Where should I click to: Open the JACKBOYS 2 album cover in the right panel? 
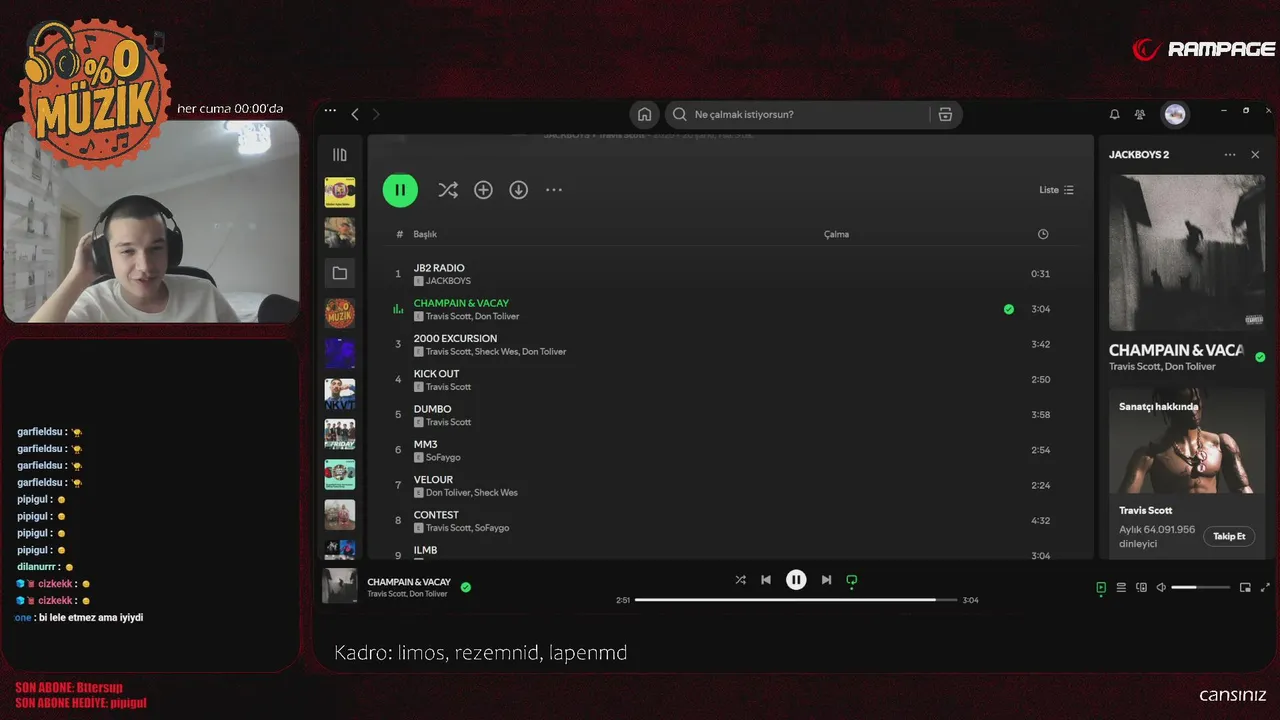[x=1187, y=253]
